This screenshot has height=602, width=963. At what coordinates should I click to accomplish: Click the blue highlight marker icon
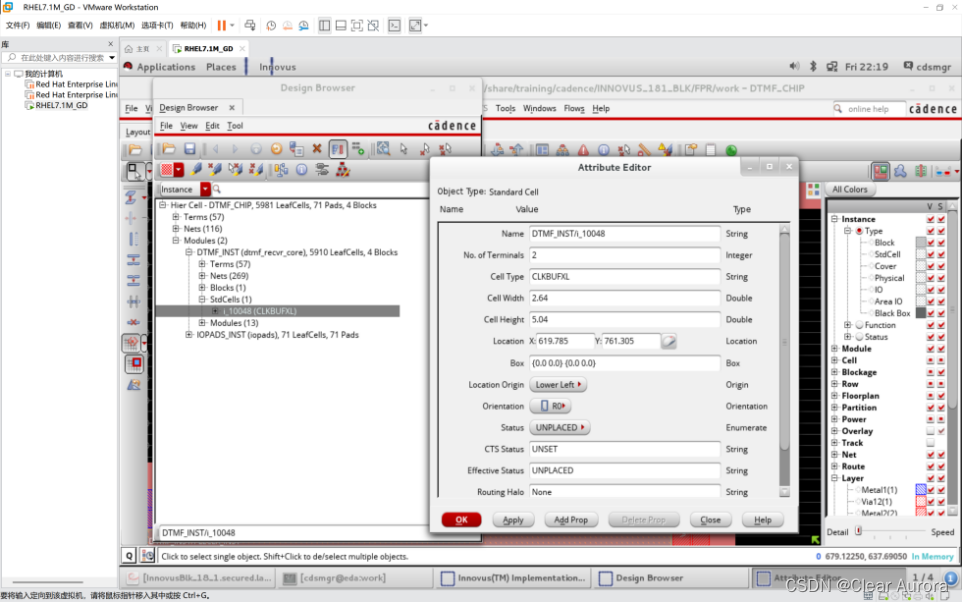click(196, 170)
